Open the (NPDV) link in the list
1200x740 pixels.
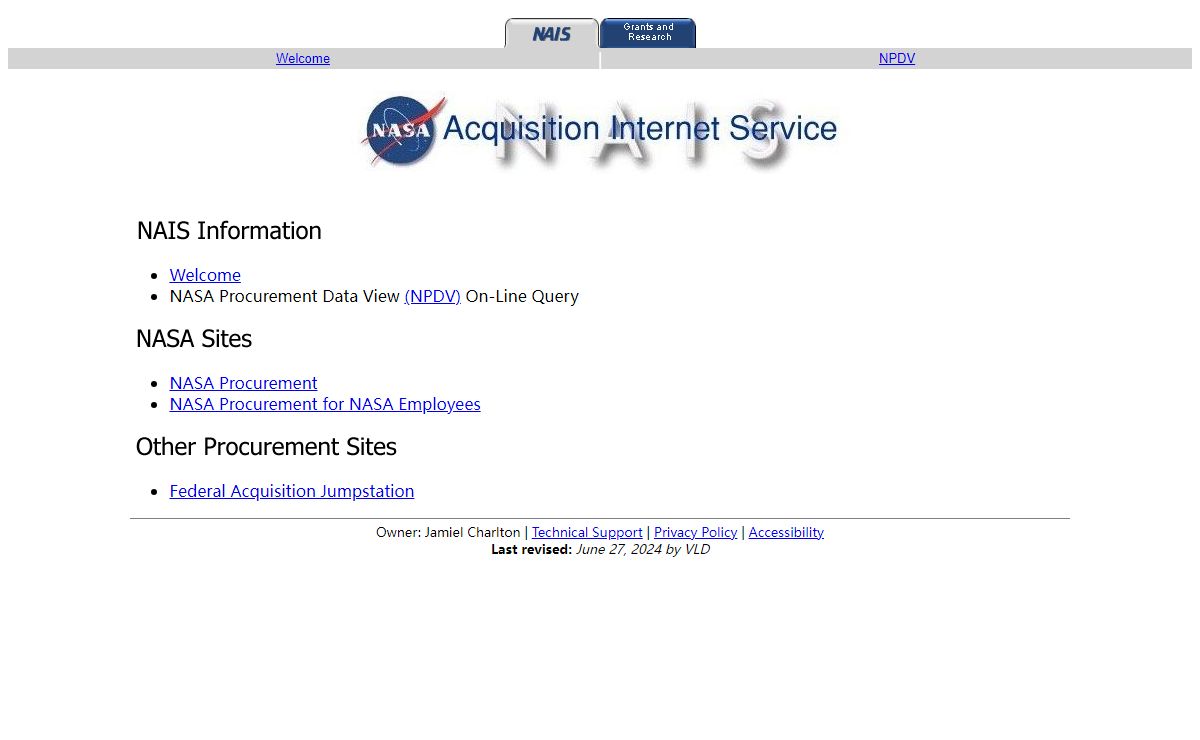tap(432, 296)
